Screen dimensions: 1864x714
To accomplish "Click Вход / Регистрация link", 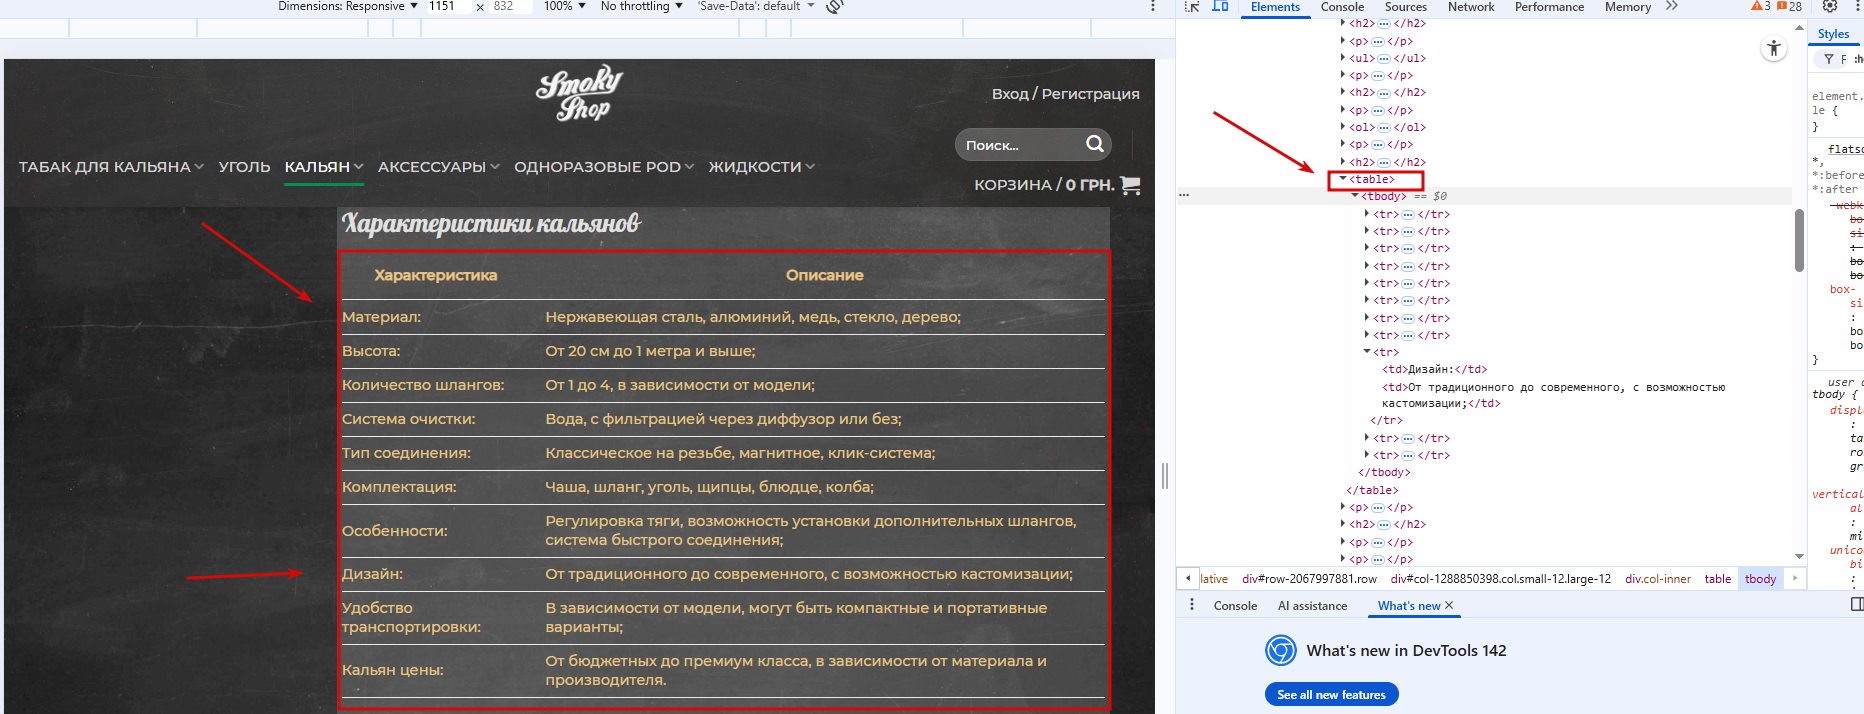I will 1065,94.
